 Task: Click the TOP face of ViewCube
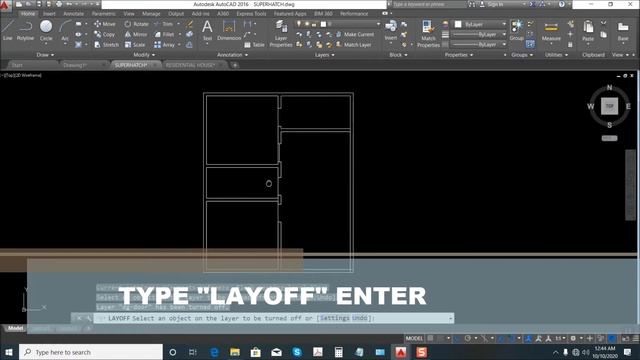pyautogui.click(x=609, y=106)
